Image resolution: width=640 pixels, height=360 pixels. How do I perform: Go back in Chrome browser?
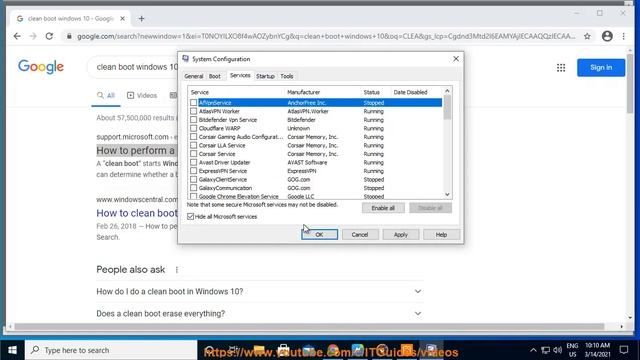pos(17,36)
